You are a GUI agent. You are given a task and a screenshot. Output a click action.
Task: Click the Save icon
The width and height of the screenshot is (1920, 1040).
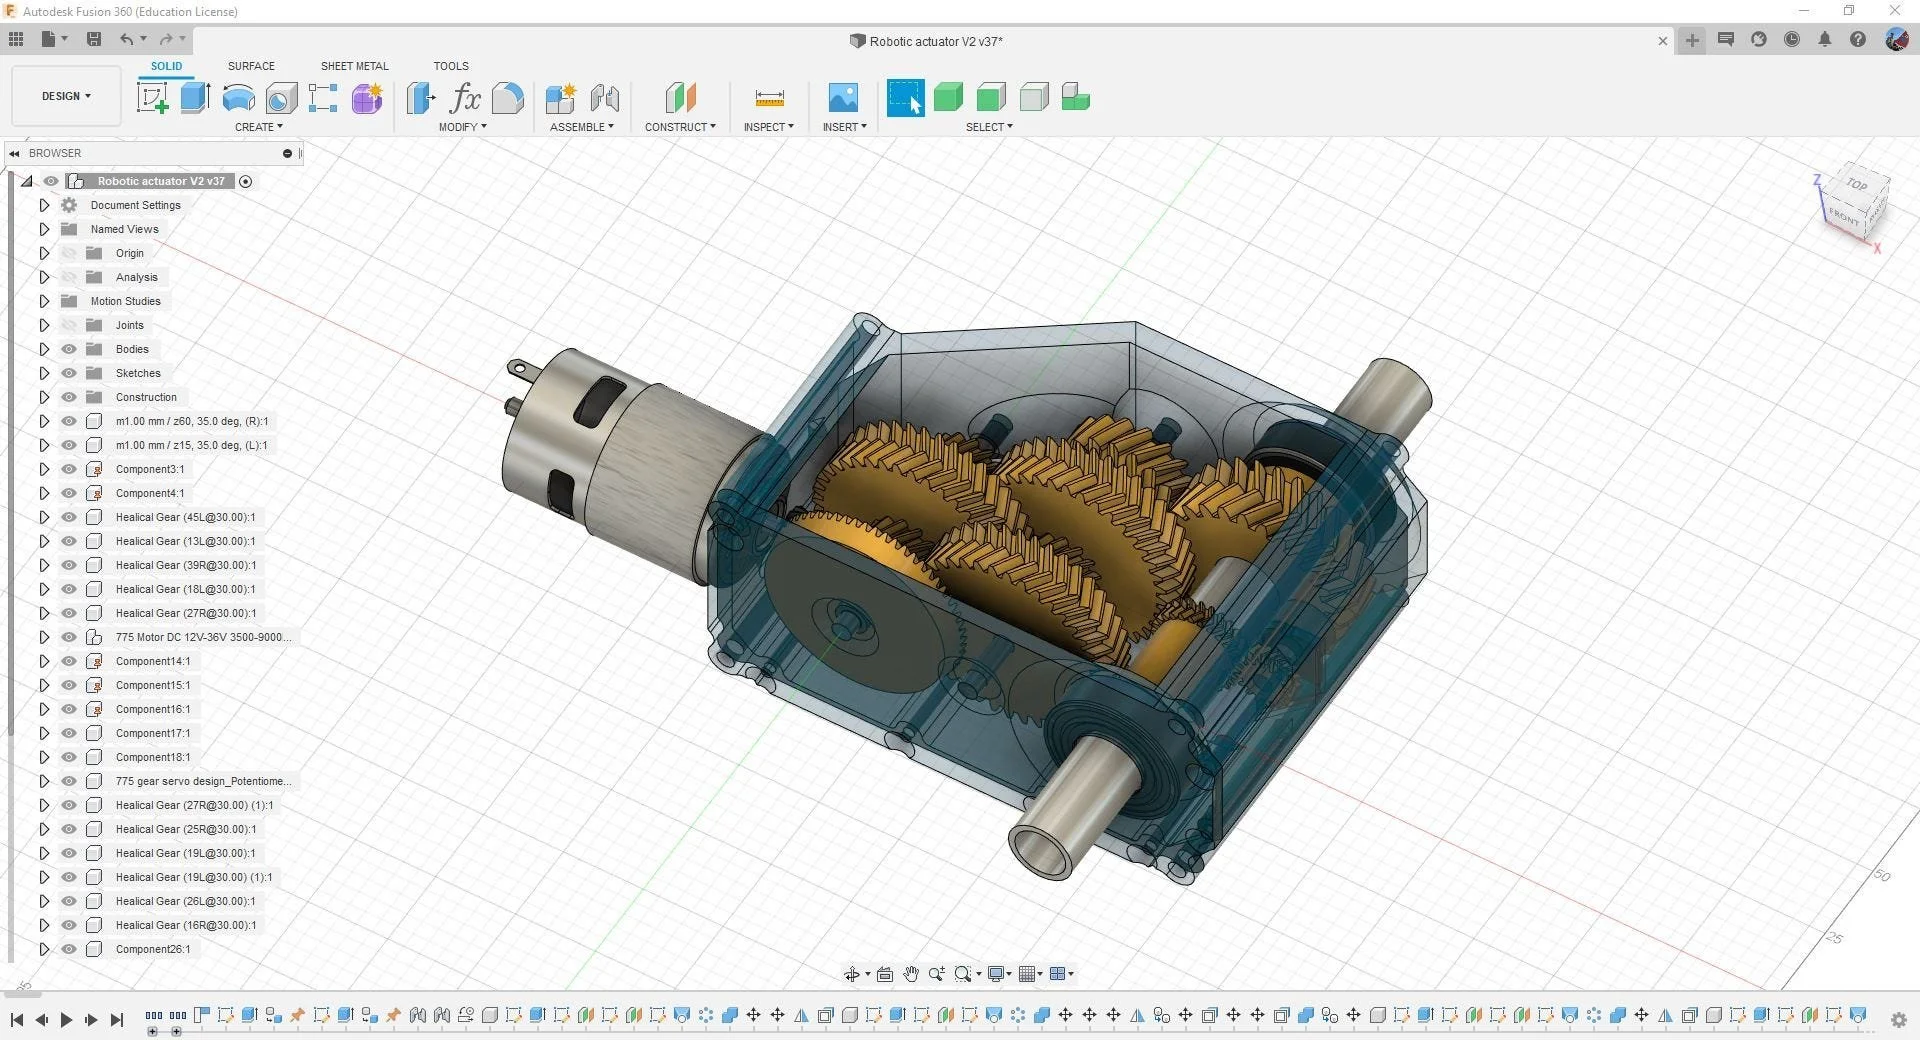click(x=94, y=39)
